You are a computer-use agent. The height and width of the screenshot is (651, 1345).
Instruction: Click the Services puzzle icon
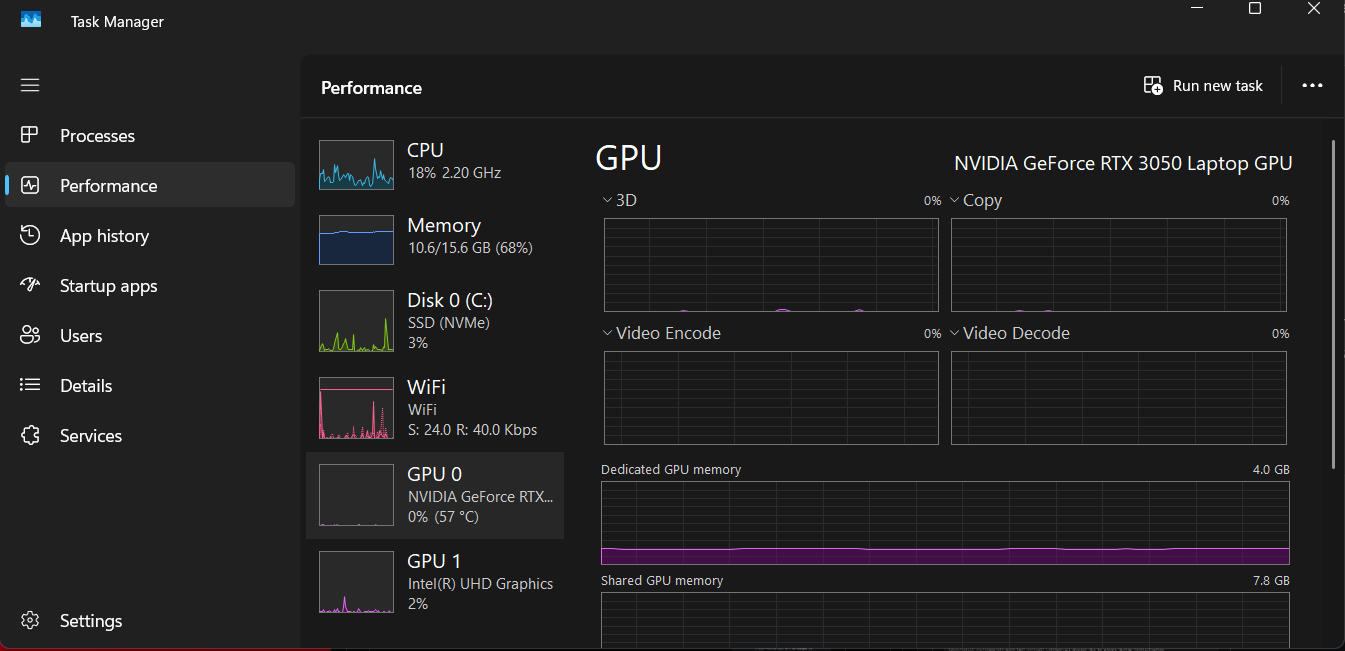[x=30, y=435]
